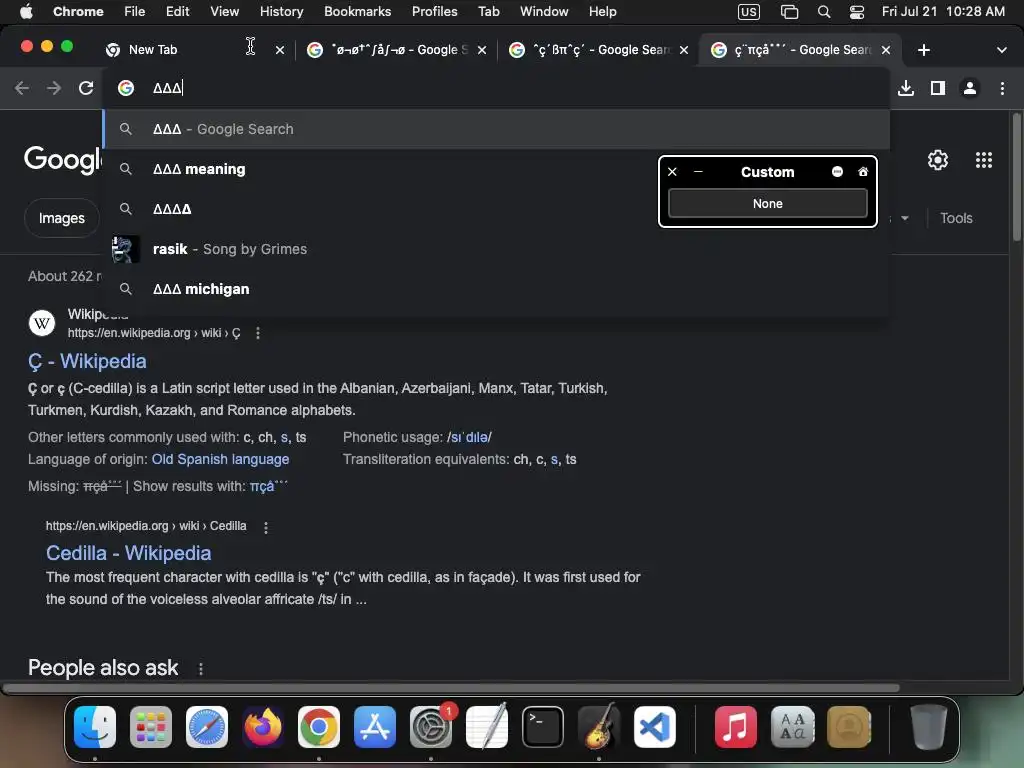Go forward to the next page
1024x768 pixels.
(x=54, y=88)
